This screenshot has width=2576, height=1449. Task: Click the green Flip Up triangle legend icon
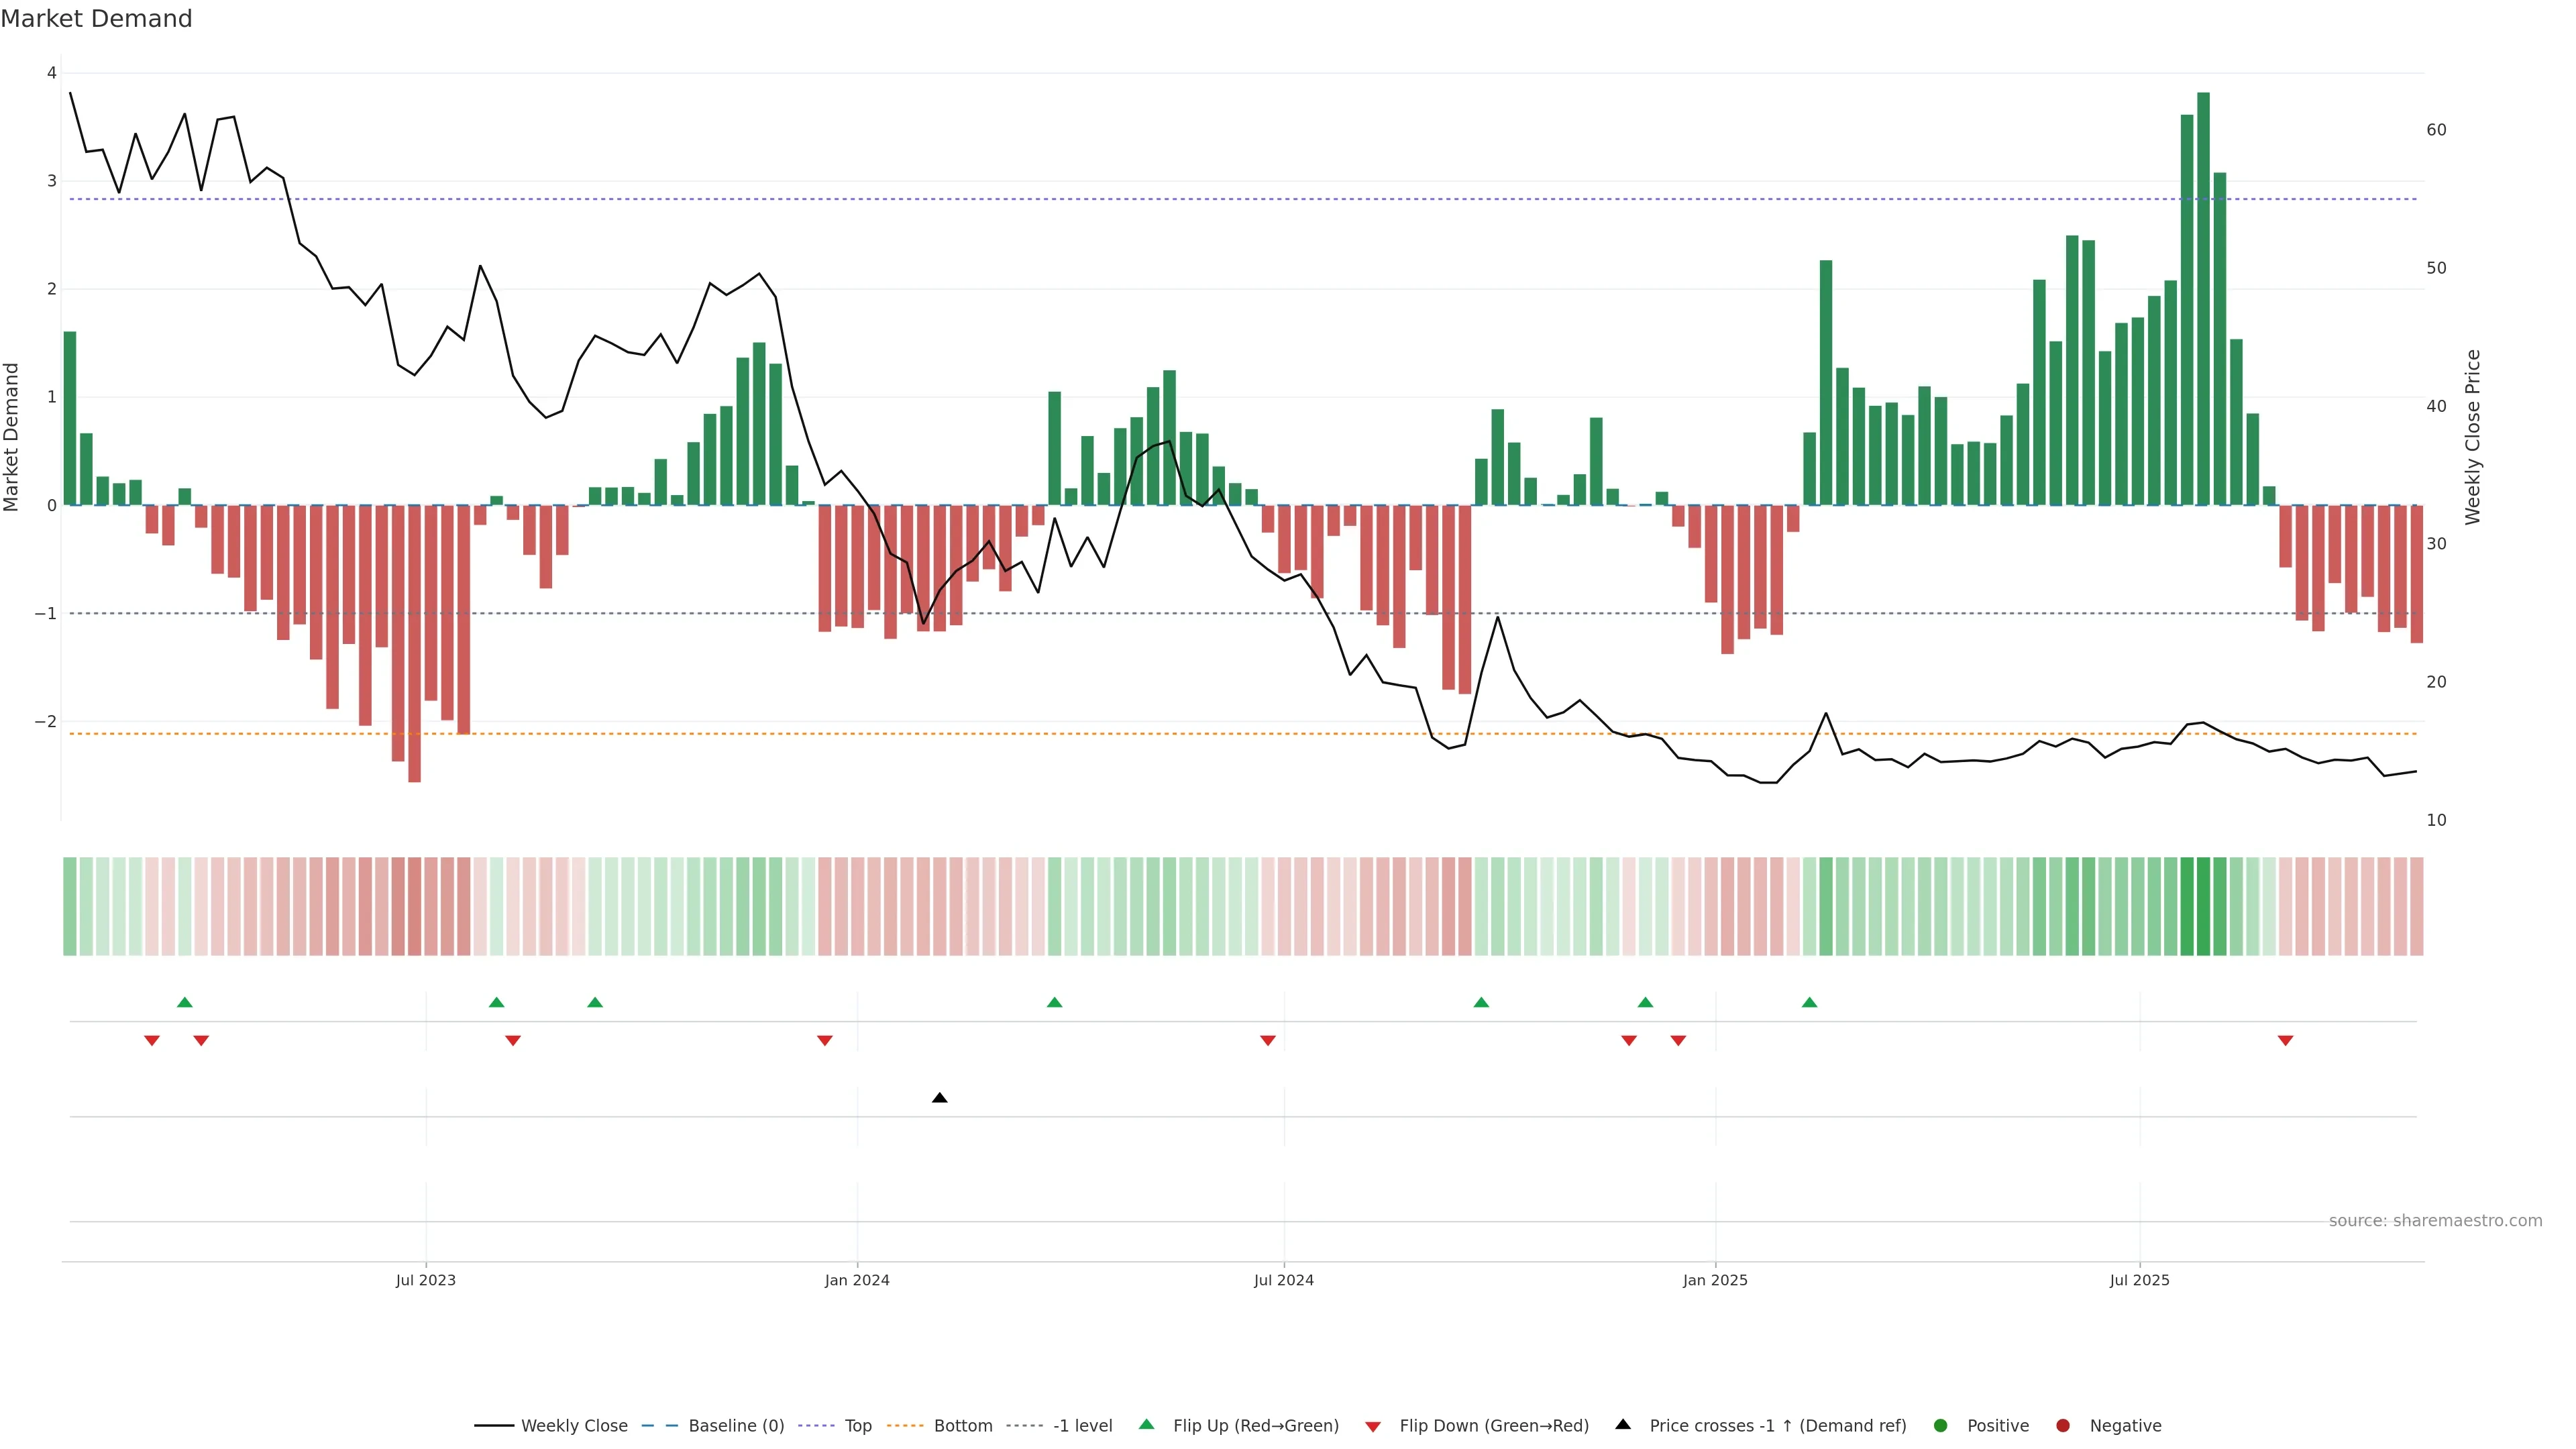(x=1146, y=1424)
